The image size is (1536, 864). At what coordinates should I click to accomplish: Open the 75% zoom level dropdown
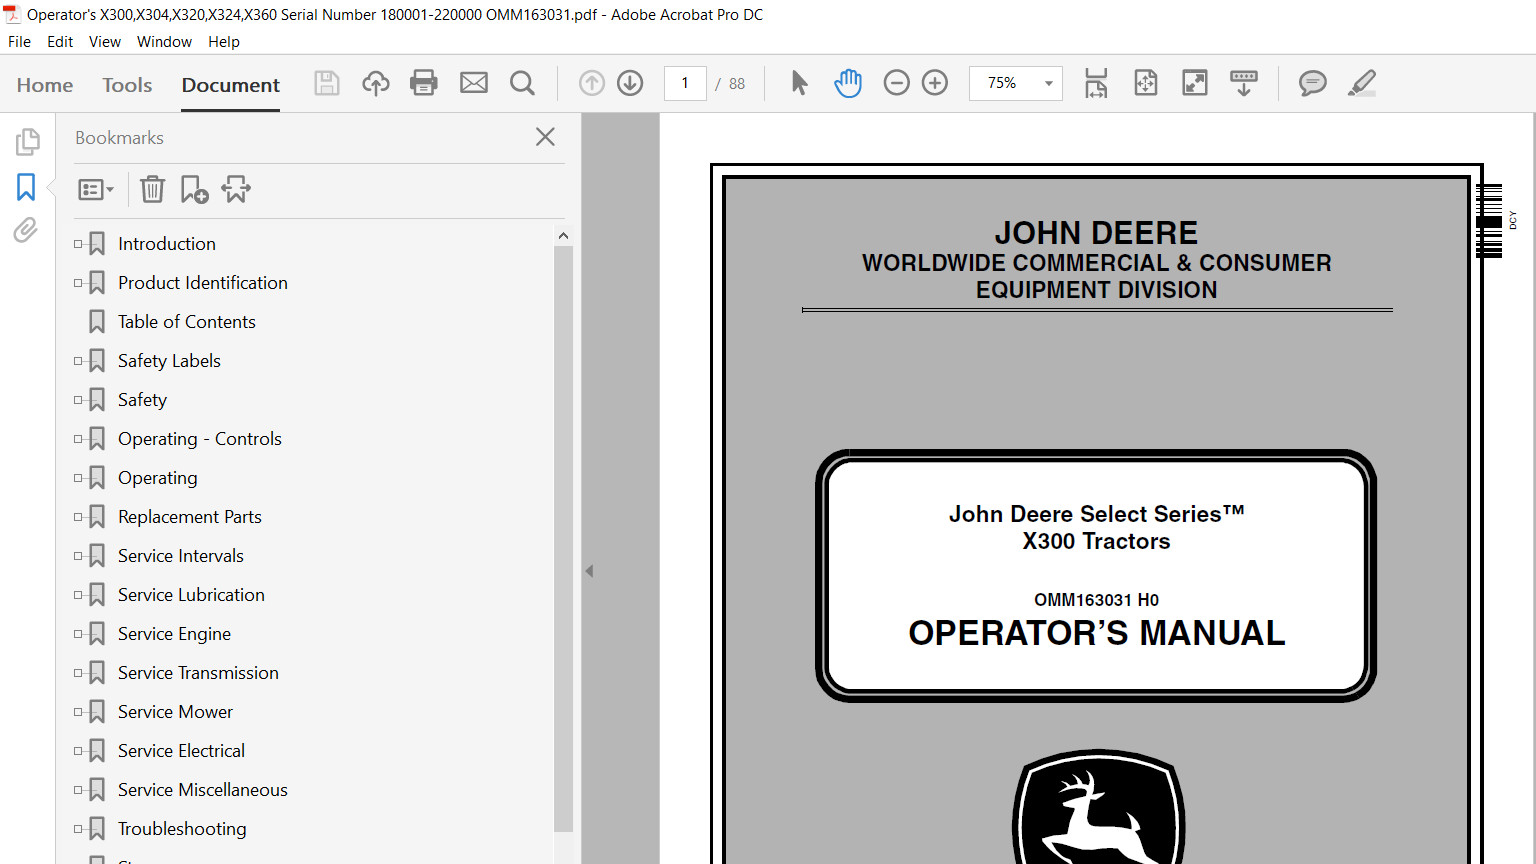1048,83
